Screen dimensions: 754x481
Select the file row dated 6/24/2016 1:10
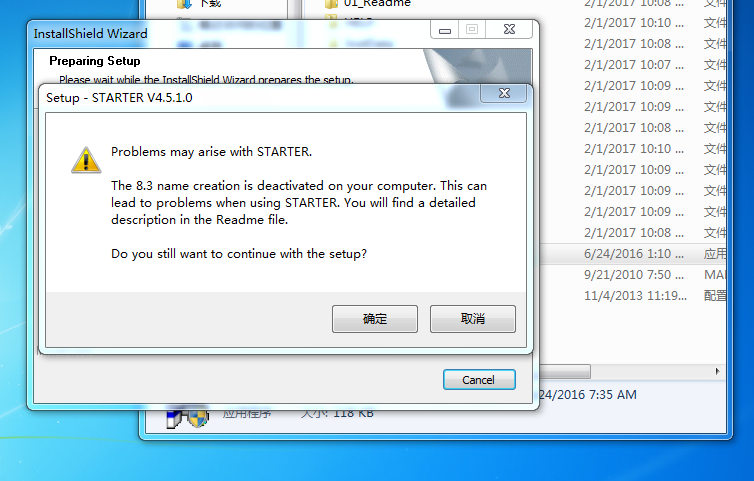632,253
